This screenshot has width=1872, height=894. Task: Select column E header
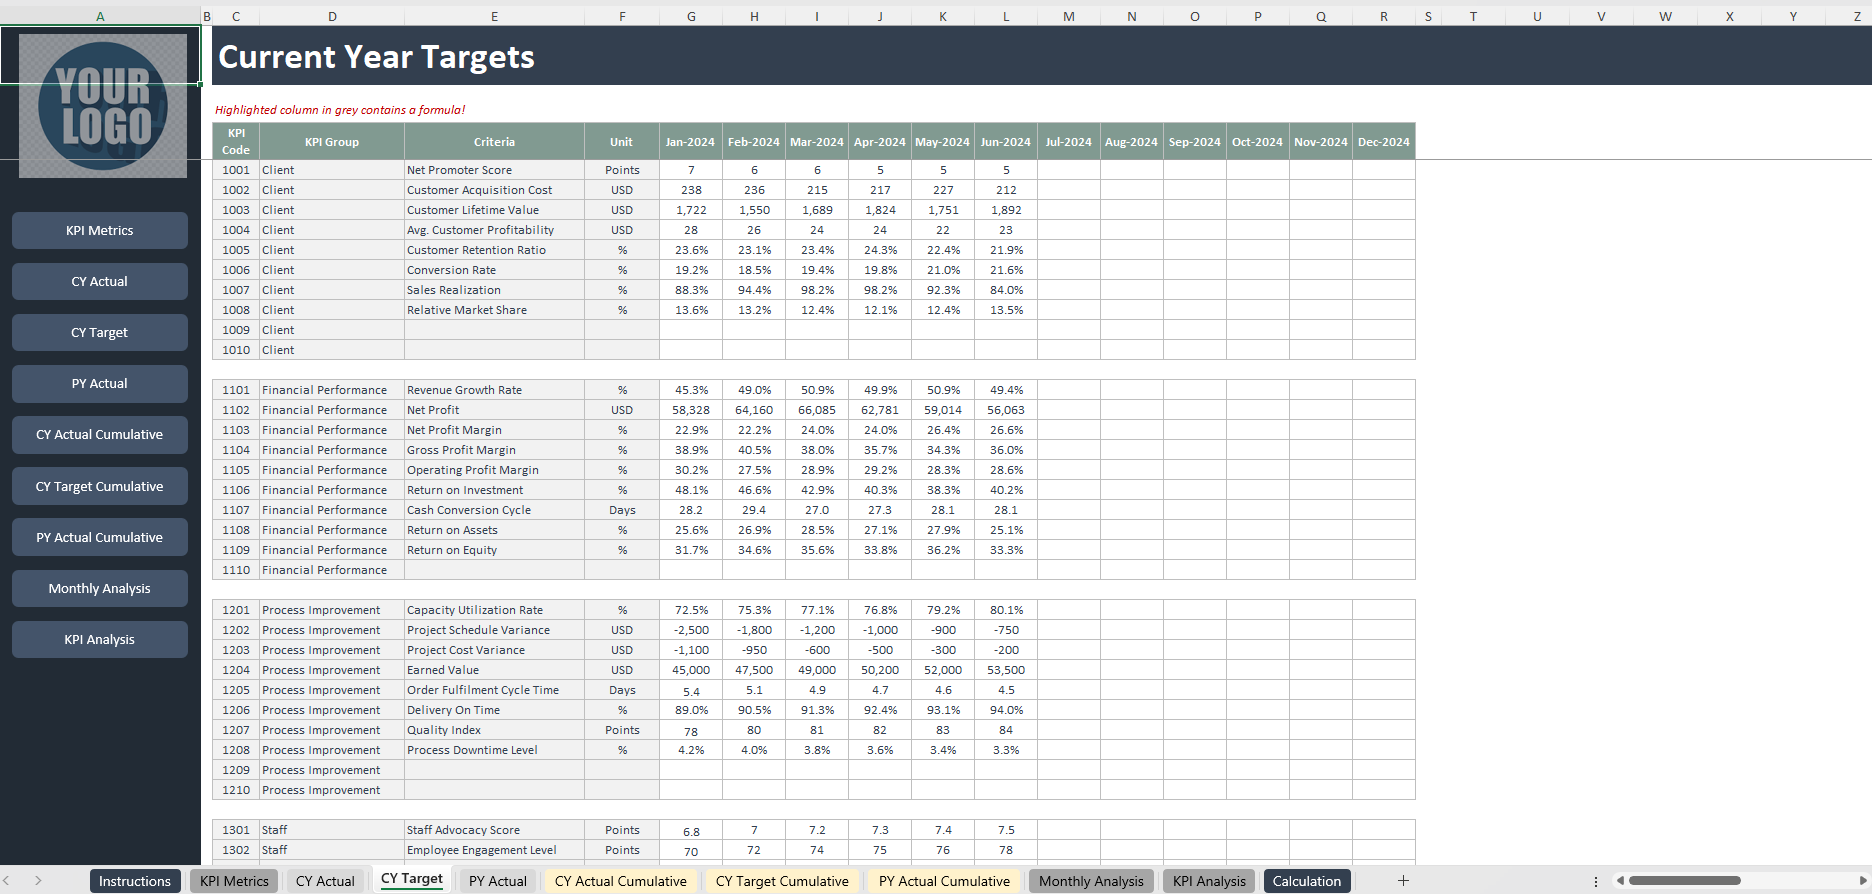(x=494, y=16)
